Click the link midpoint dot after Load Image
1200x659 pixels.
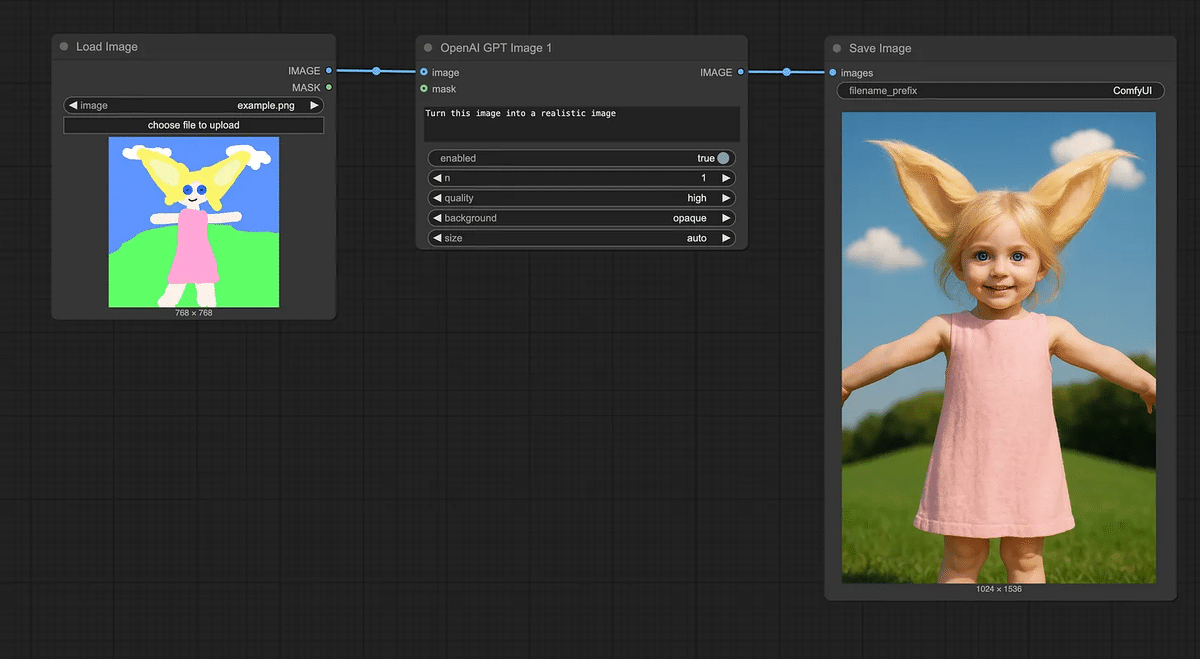click(376, 71)
